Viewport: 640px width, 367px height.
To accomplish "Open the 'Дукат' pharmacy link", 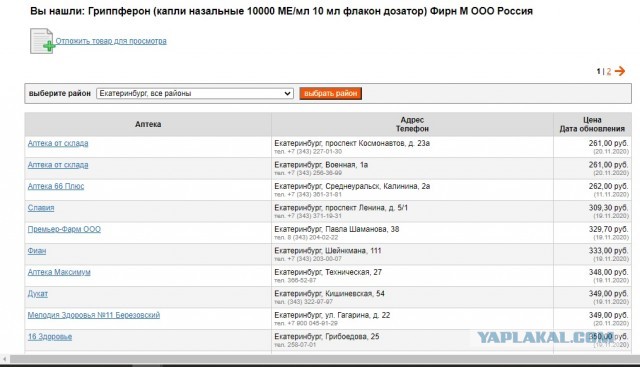I will [x=38, y=294].
